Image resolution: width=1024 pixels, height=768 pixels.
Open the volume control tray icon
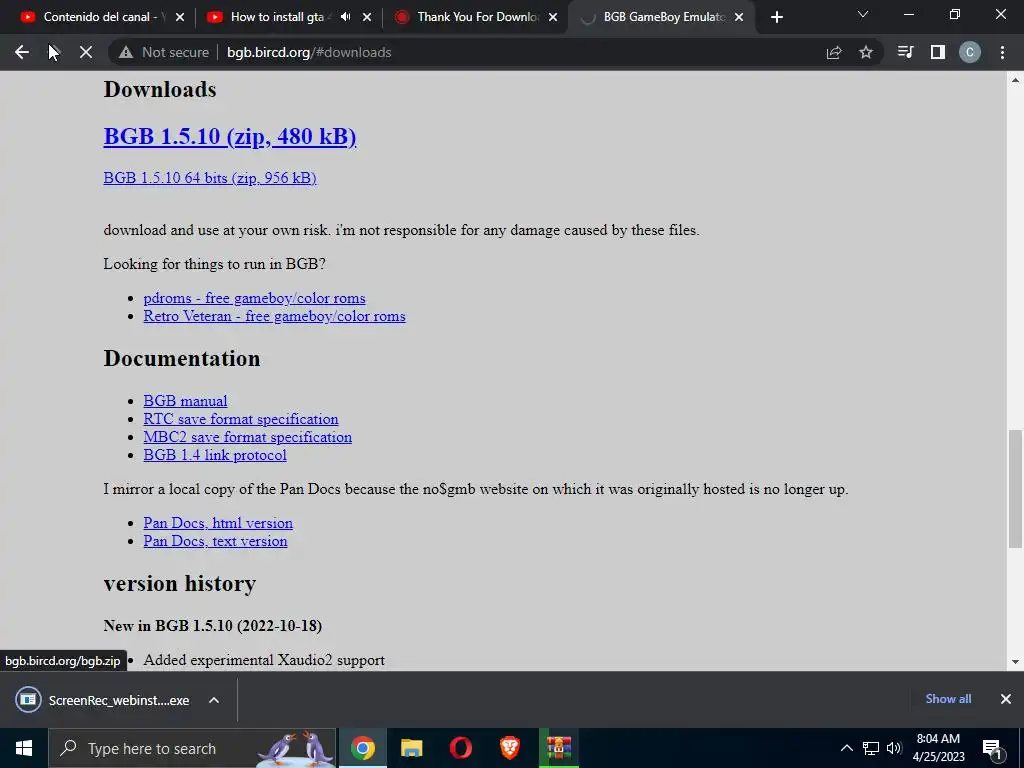[894, 748]
